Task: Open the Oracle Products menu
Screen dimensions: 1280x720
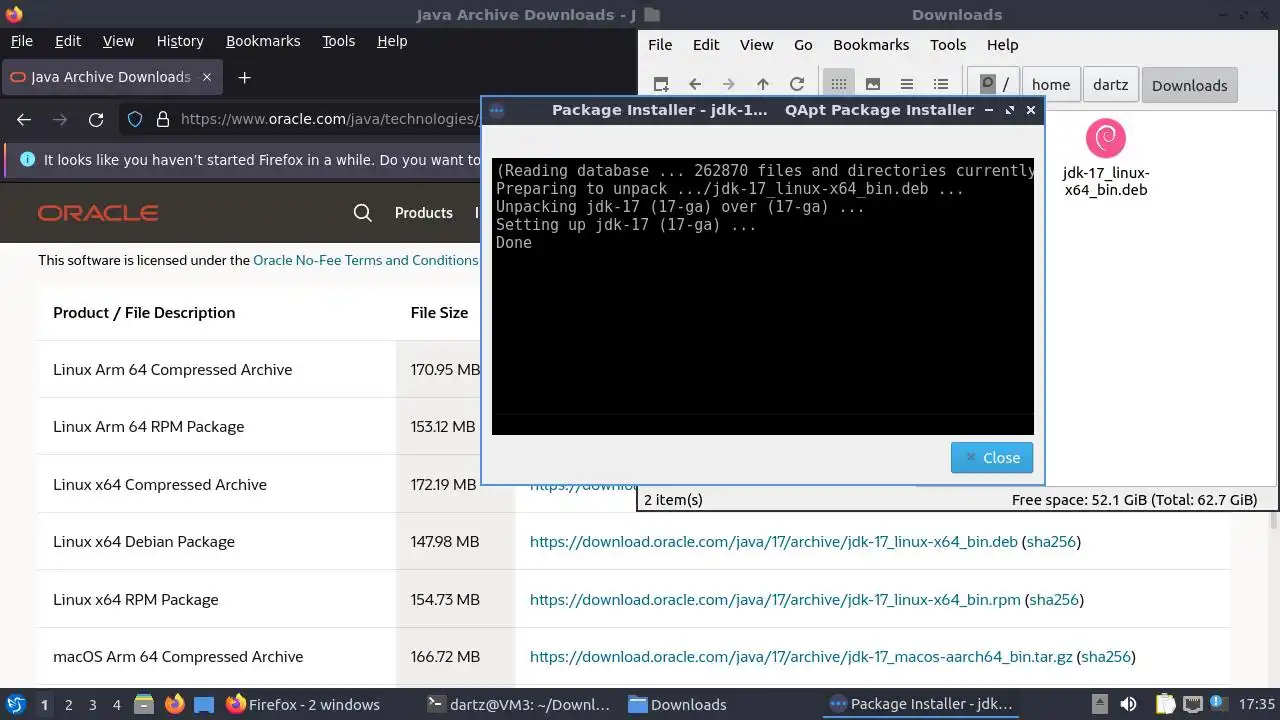Action: (424, 213)
